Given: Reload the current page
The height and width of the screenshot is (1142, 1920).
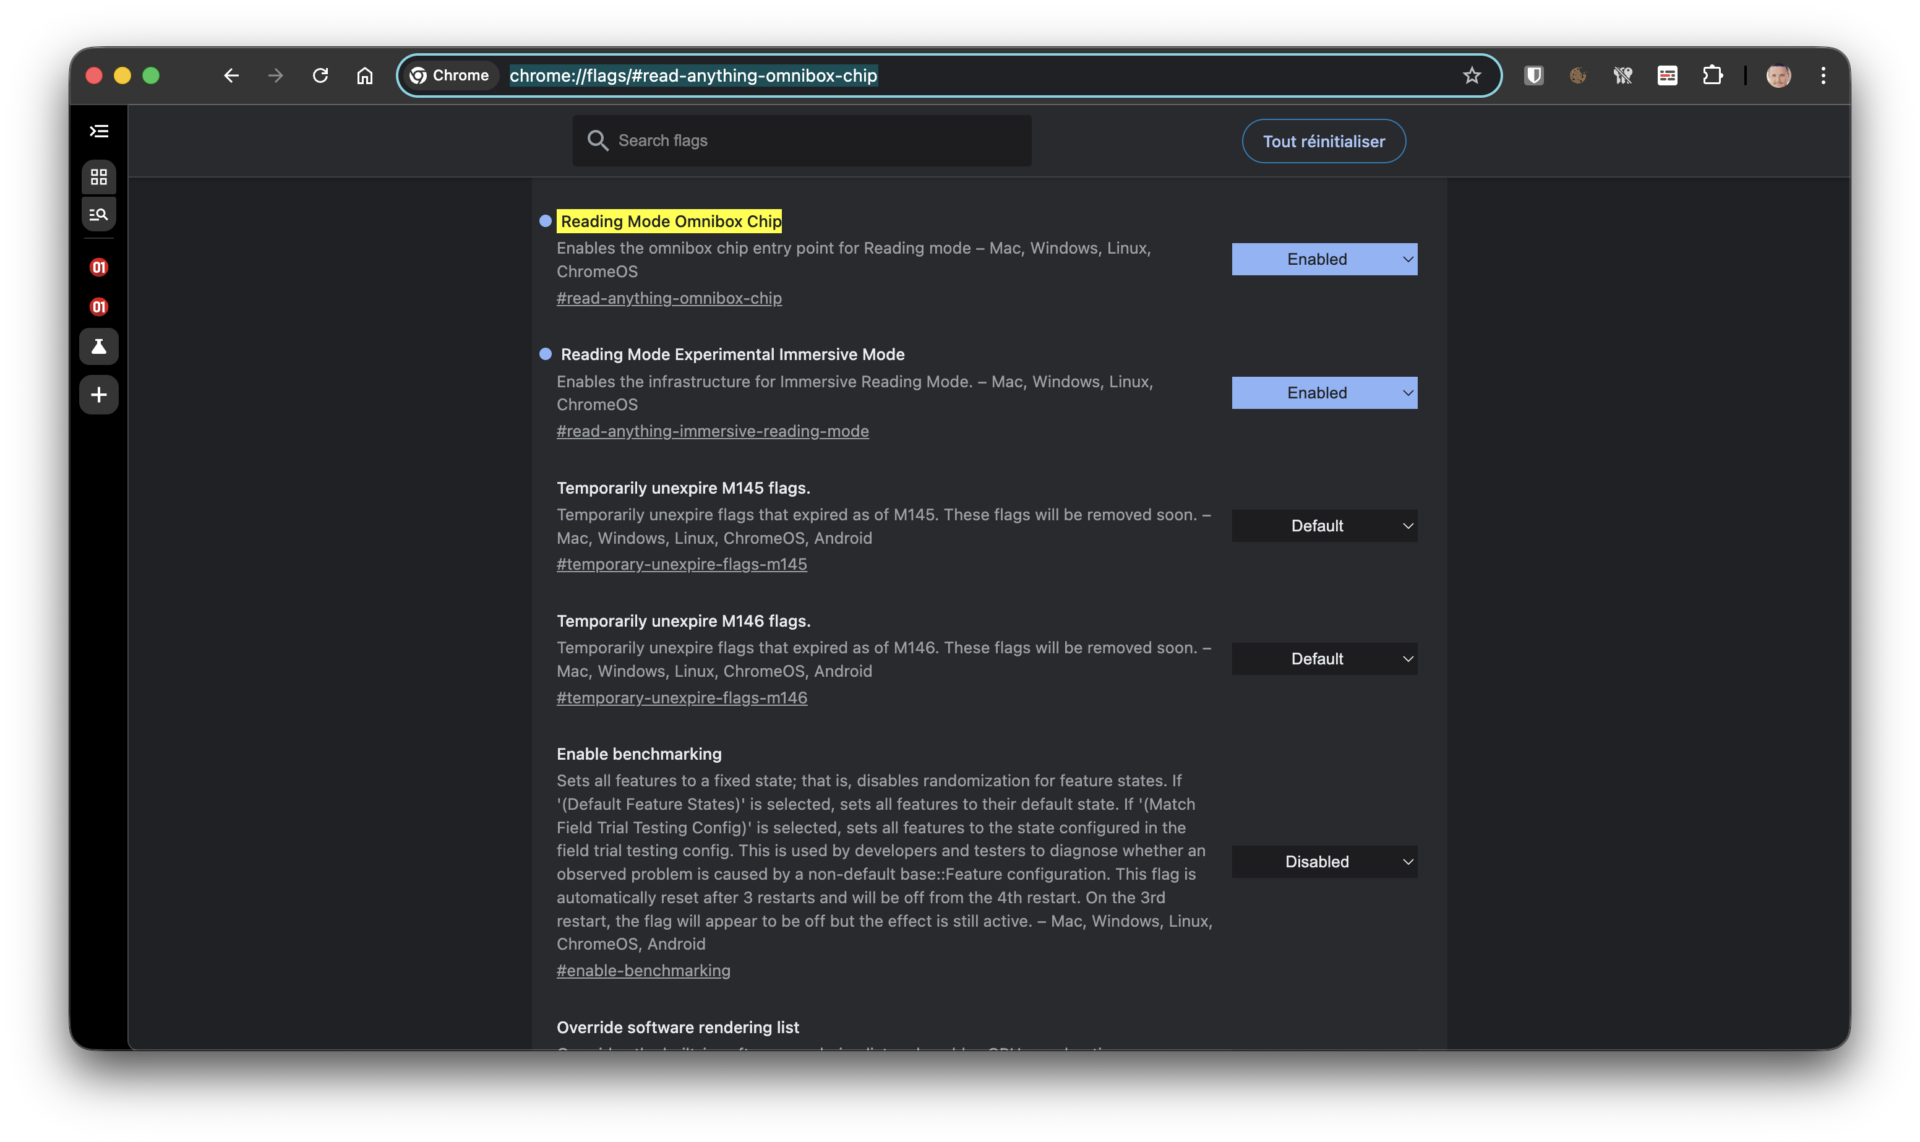Looking at the screenshot, I should tap(320, 75).
